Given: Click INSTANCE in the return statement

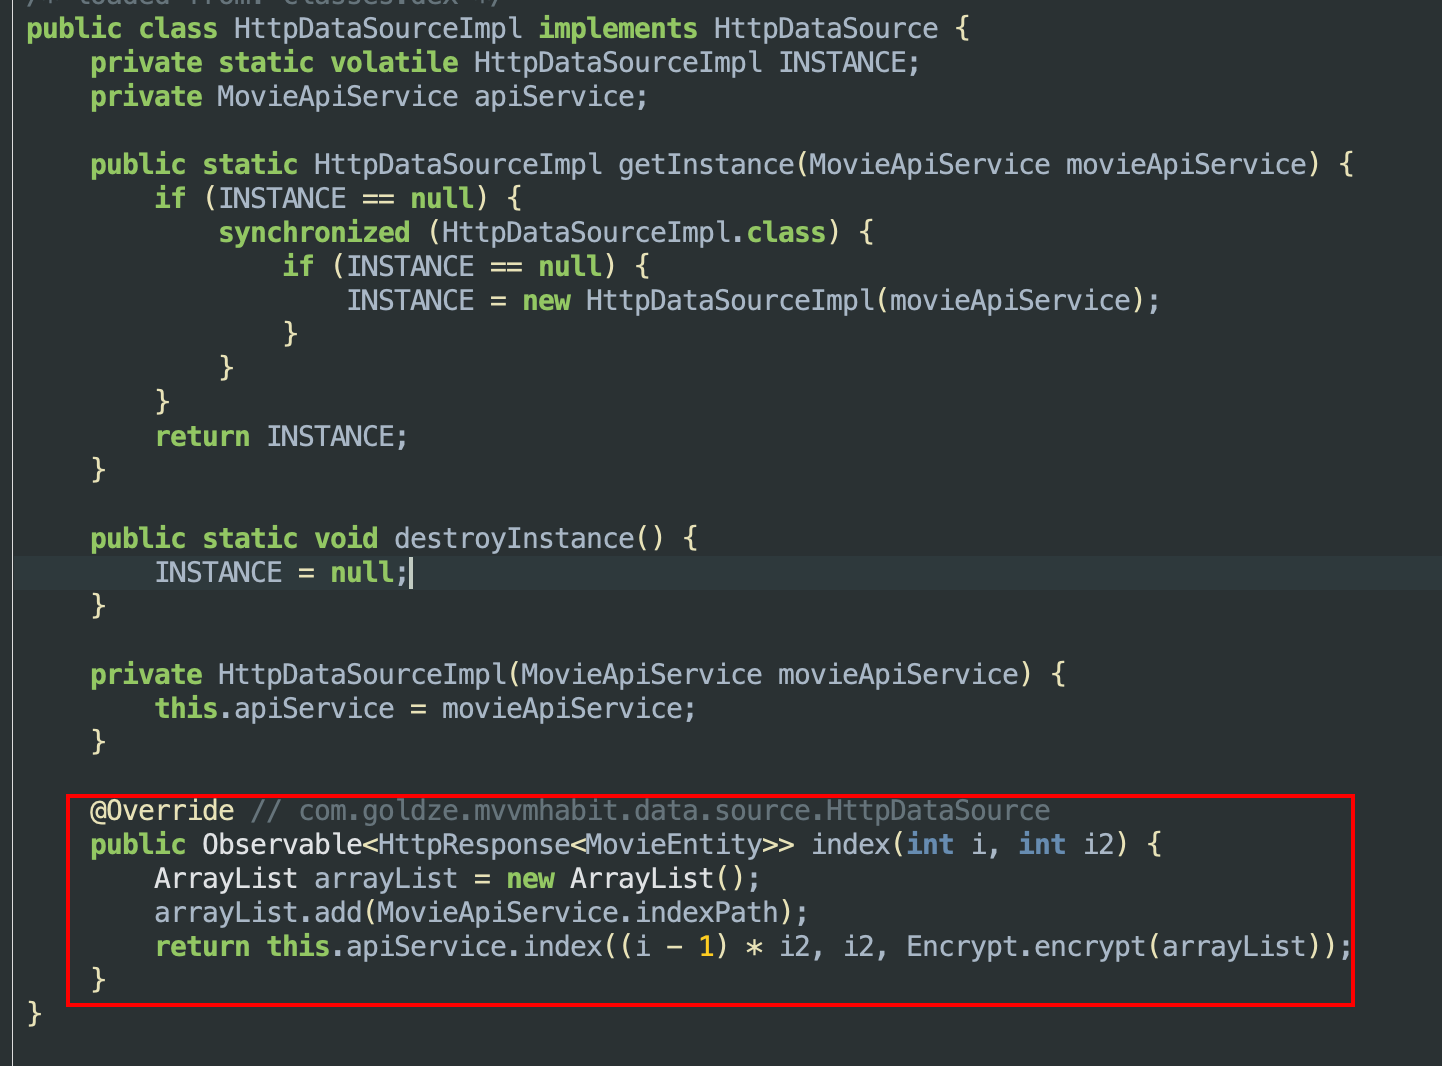Looking at the screenshot, I should point(330,436).
